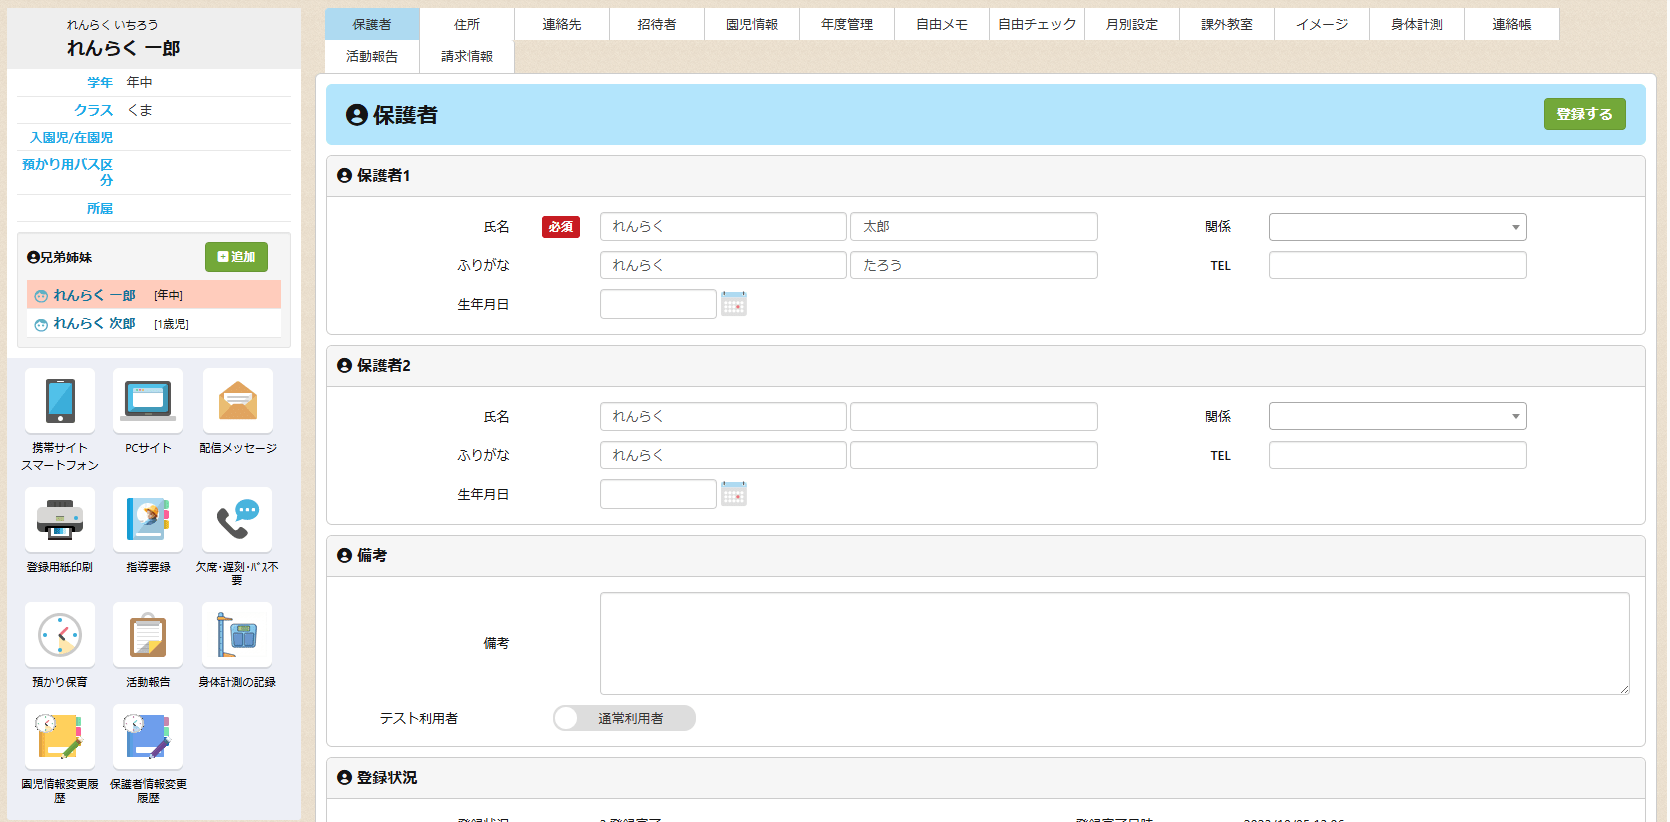Screen dimensions: 1670x822
Task: Switch to the 月別設定 tab
Action: (1132, 24)
